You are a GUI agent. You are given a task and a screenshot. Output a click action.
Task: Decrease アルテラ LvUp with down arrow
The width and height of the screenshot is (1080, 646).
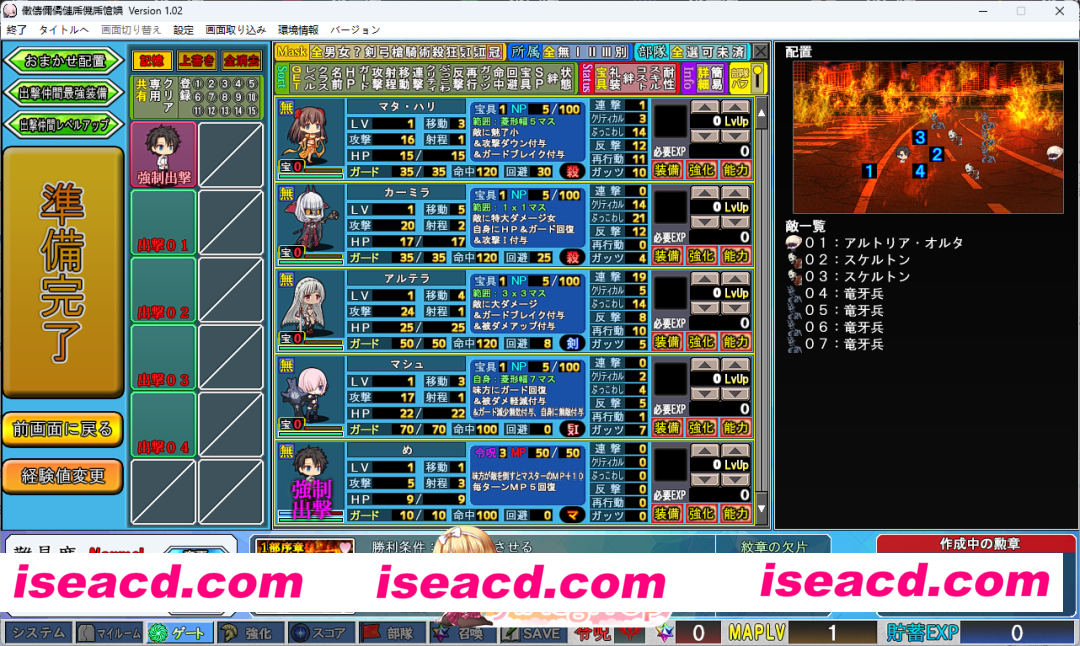click(736, 307)
